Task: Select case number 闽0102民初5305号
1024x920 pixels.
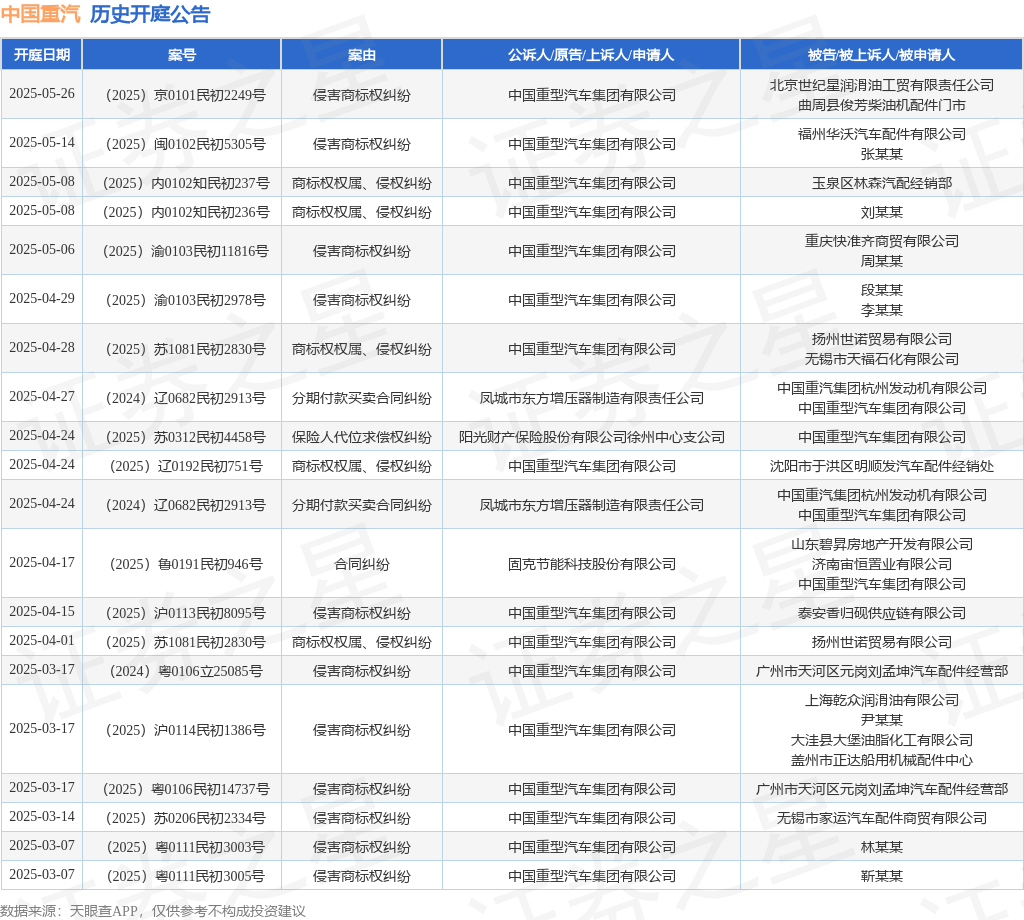Action: pyautogui.click(x=185, y=144)
